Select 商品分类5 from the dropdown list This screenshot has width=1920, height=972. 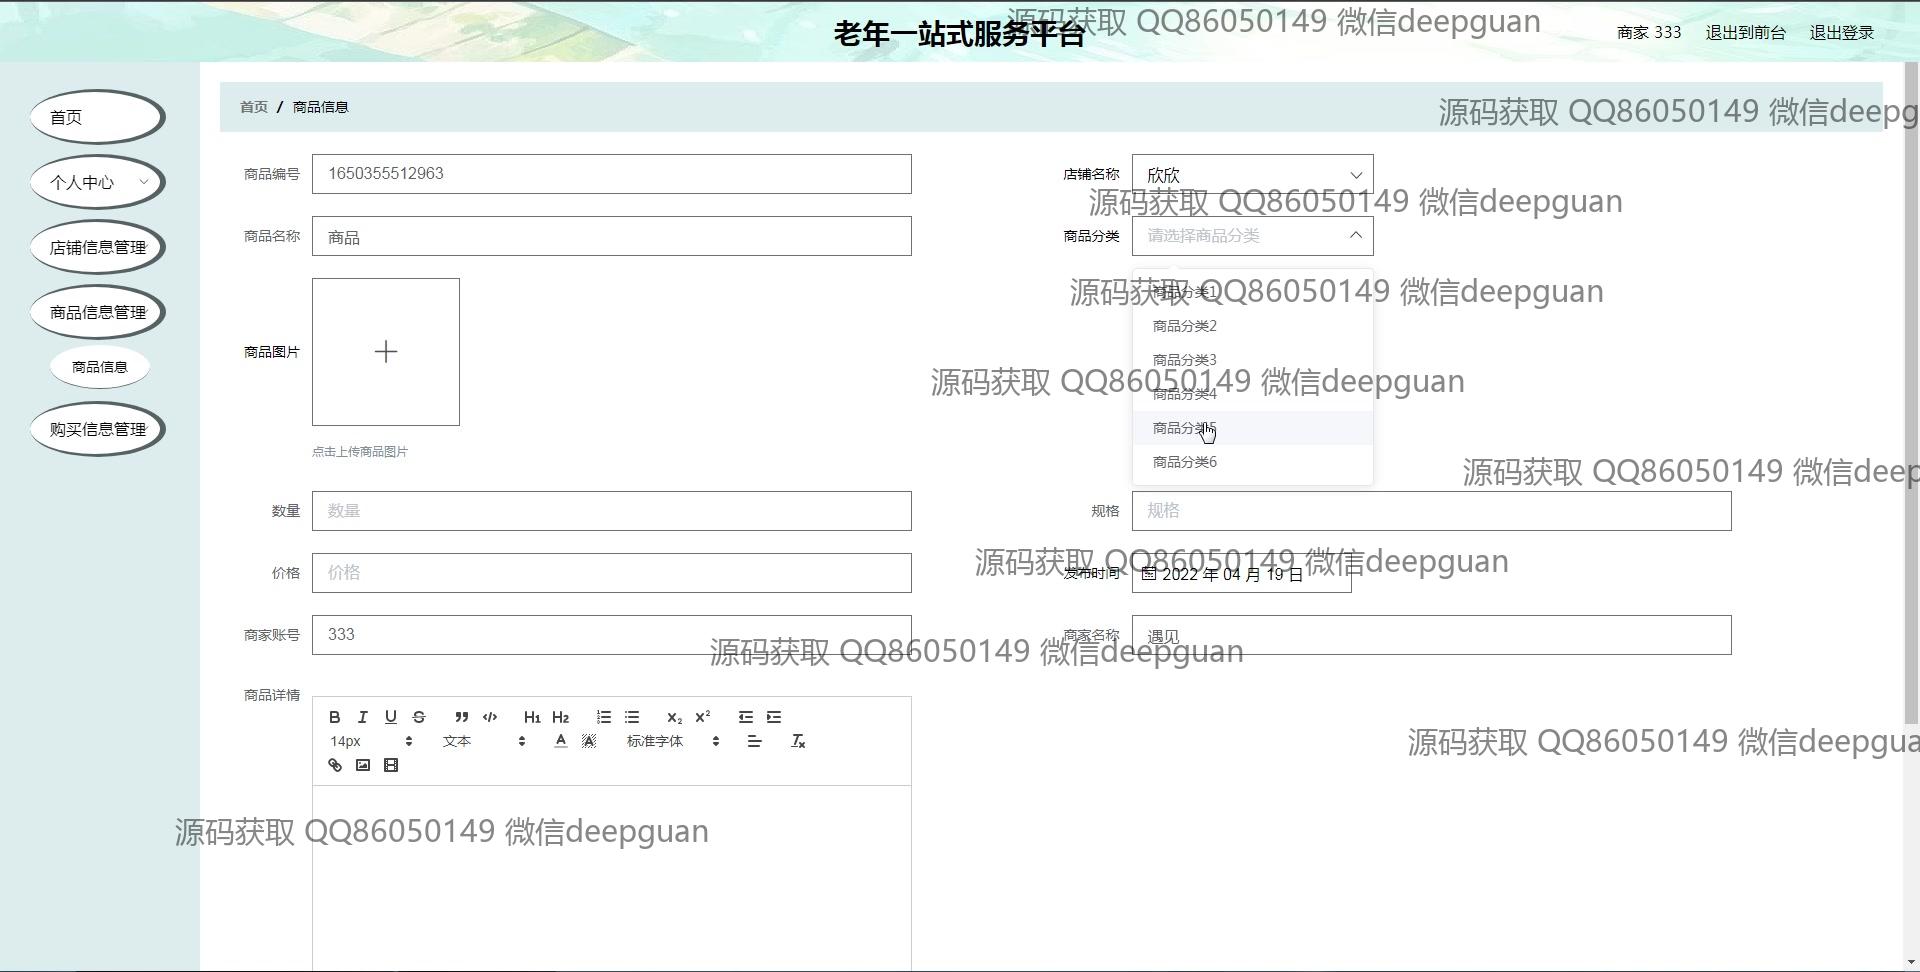1253,428
